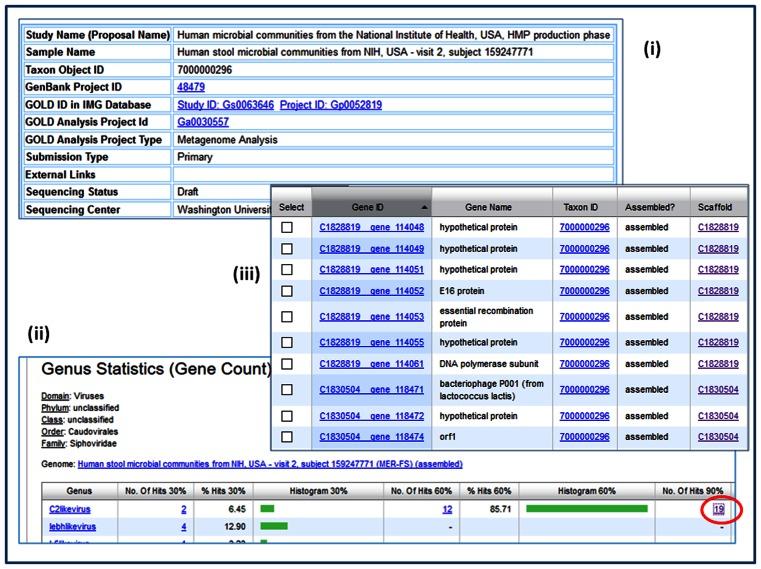The image size is (761, 569).
Task: Open gene link C1828819 gene_114049
Action: (x=371, y=249)
